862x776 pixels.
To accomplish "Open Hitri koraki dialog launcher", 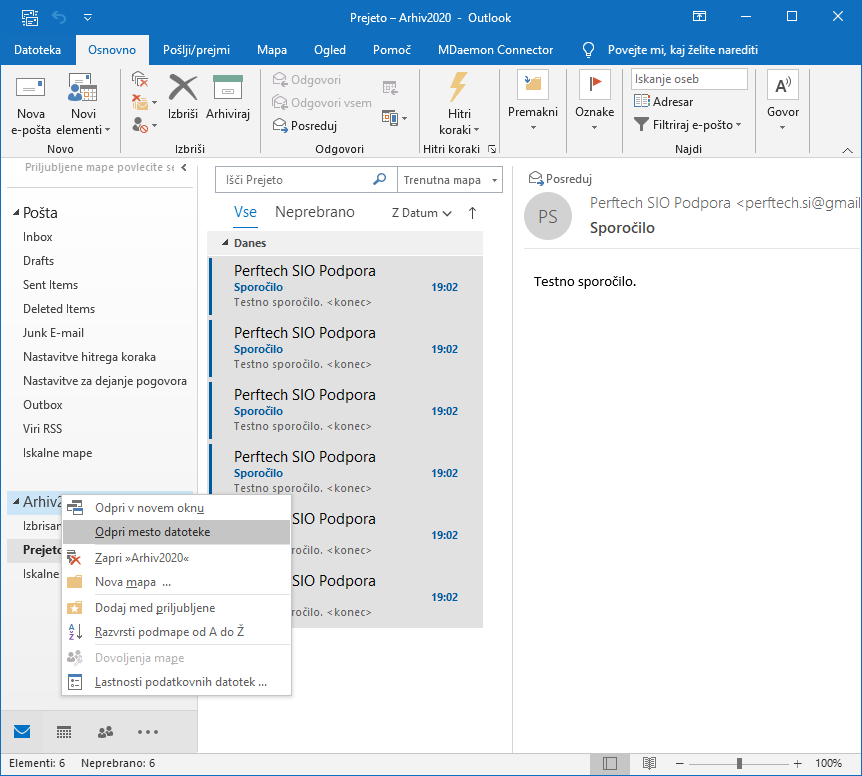I will coord(492,149).
